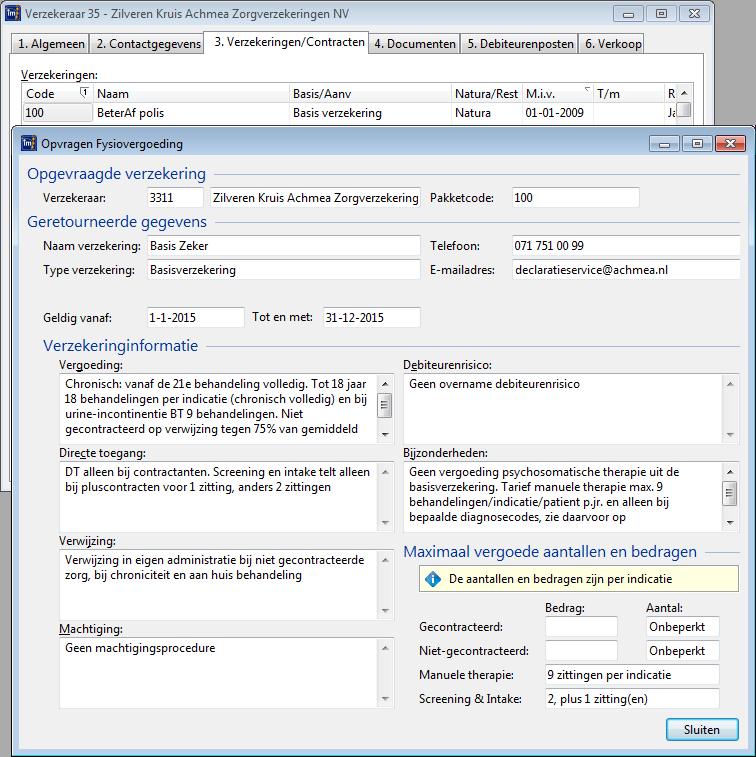Viewport: 756px width, 757px height.
Task: Sort table by Naam column header
Action: [x=191, y=94]
